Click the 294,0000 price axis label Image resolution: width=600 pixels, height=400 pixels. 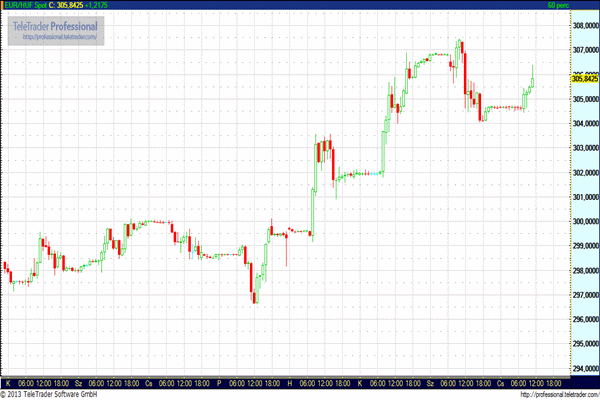coord(584,369)
